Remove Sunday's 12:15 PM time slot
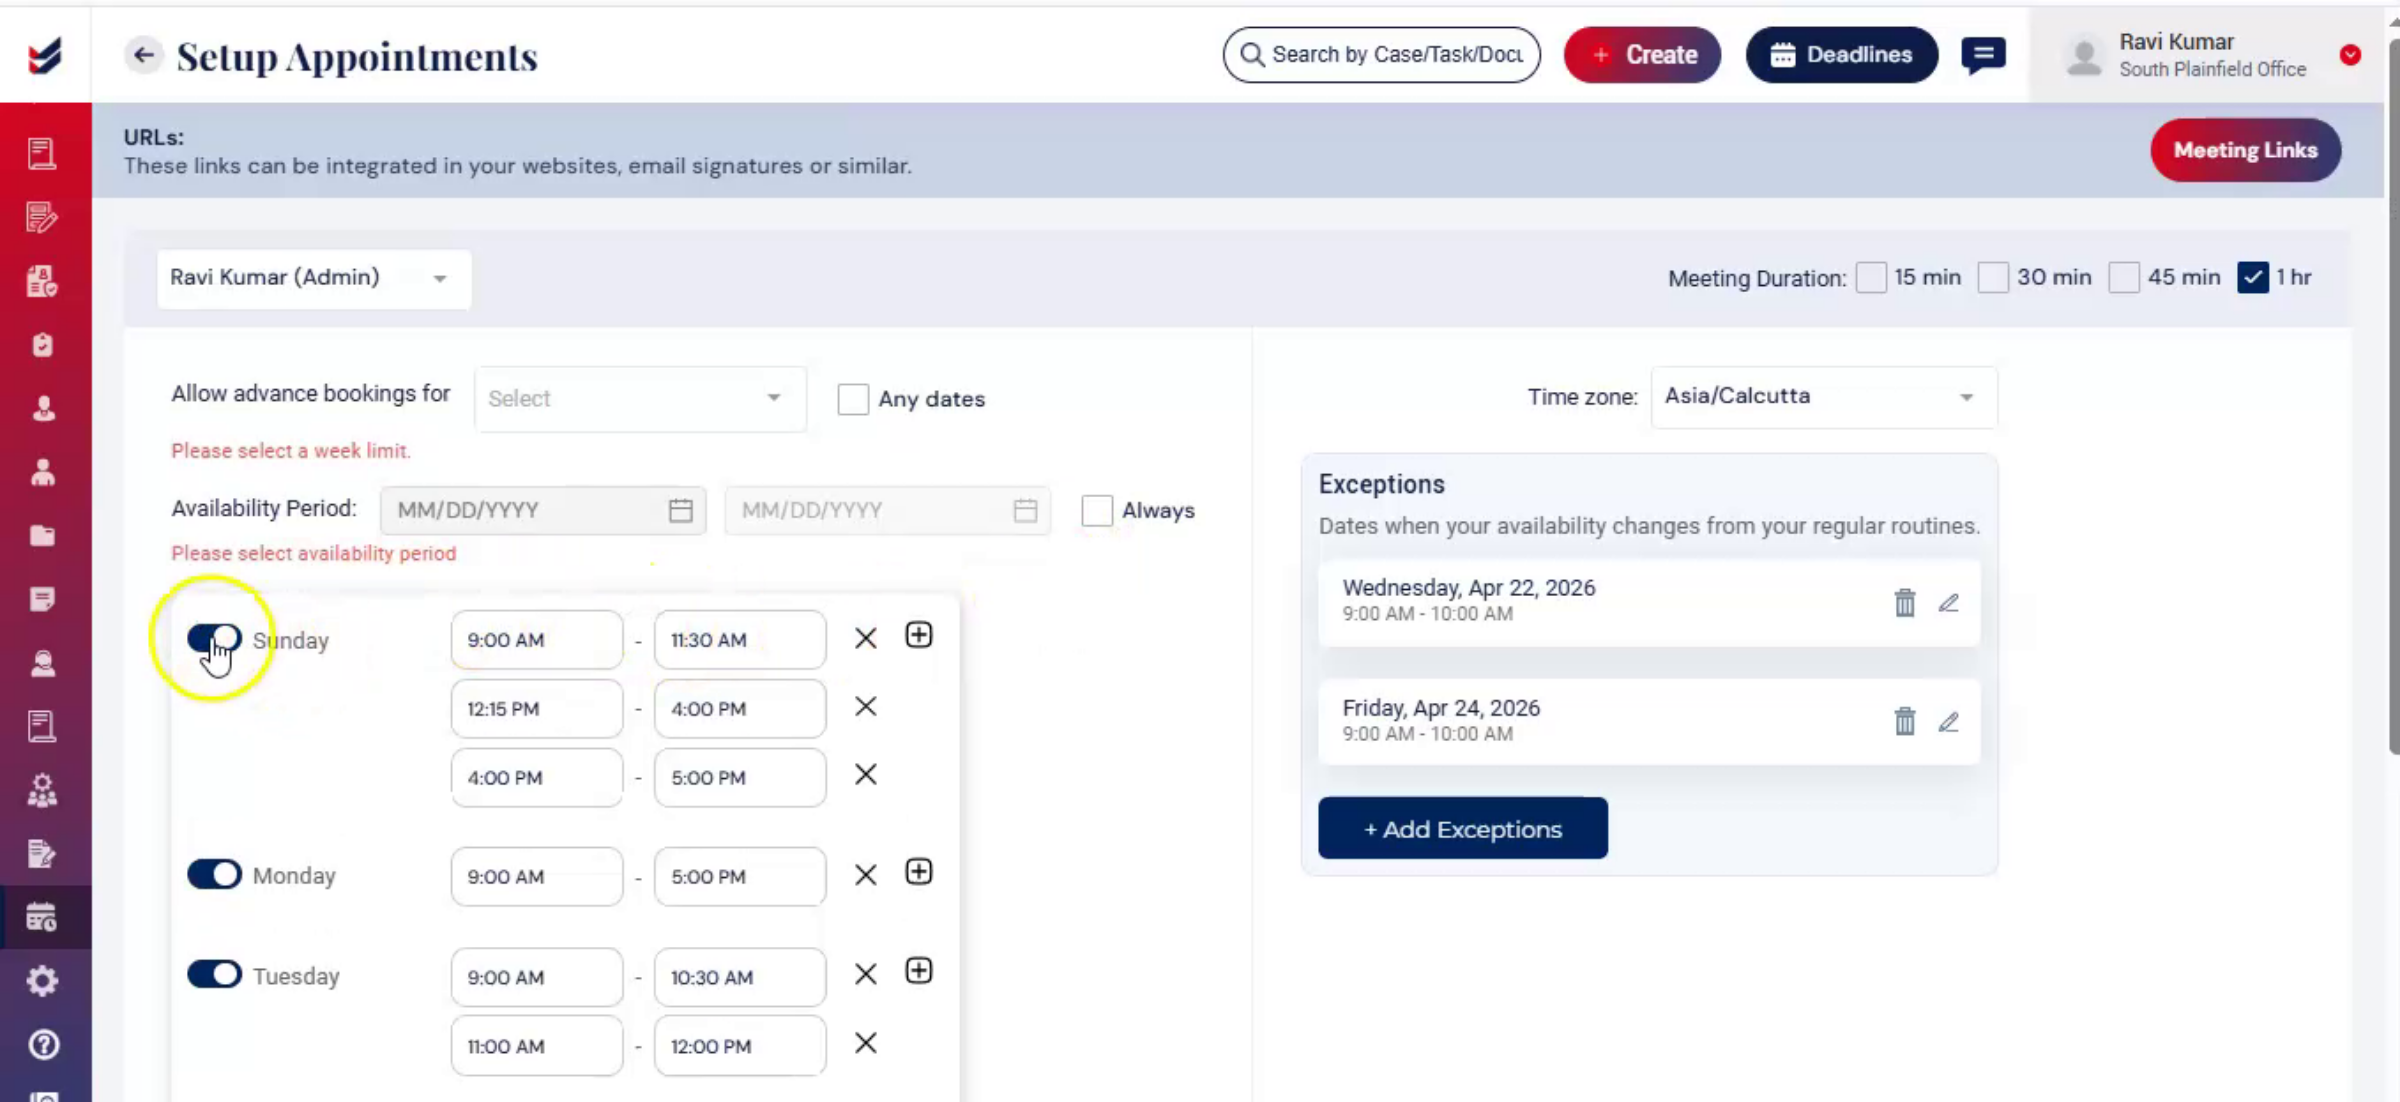 [866, 707]
